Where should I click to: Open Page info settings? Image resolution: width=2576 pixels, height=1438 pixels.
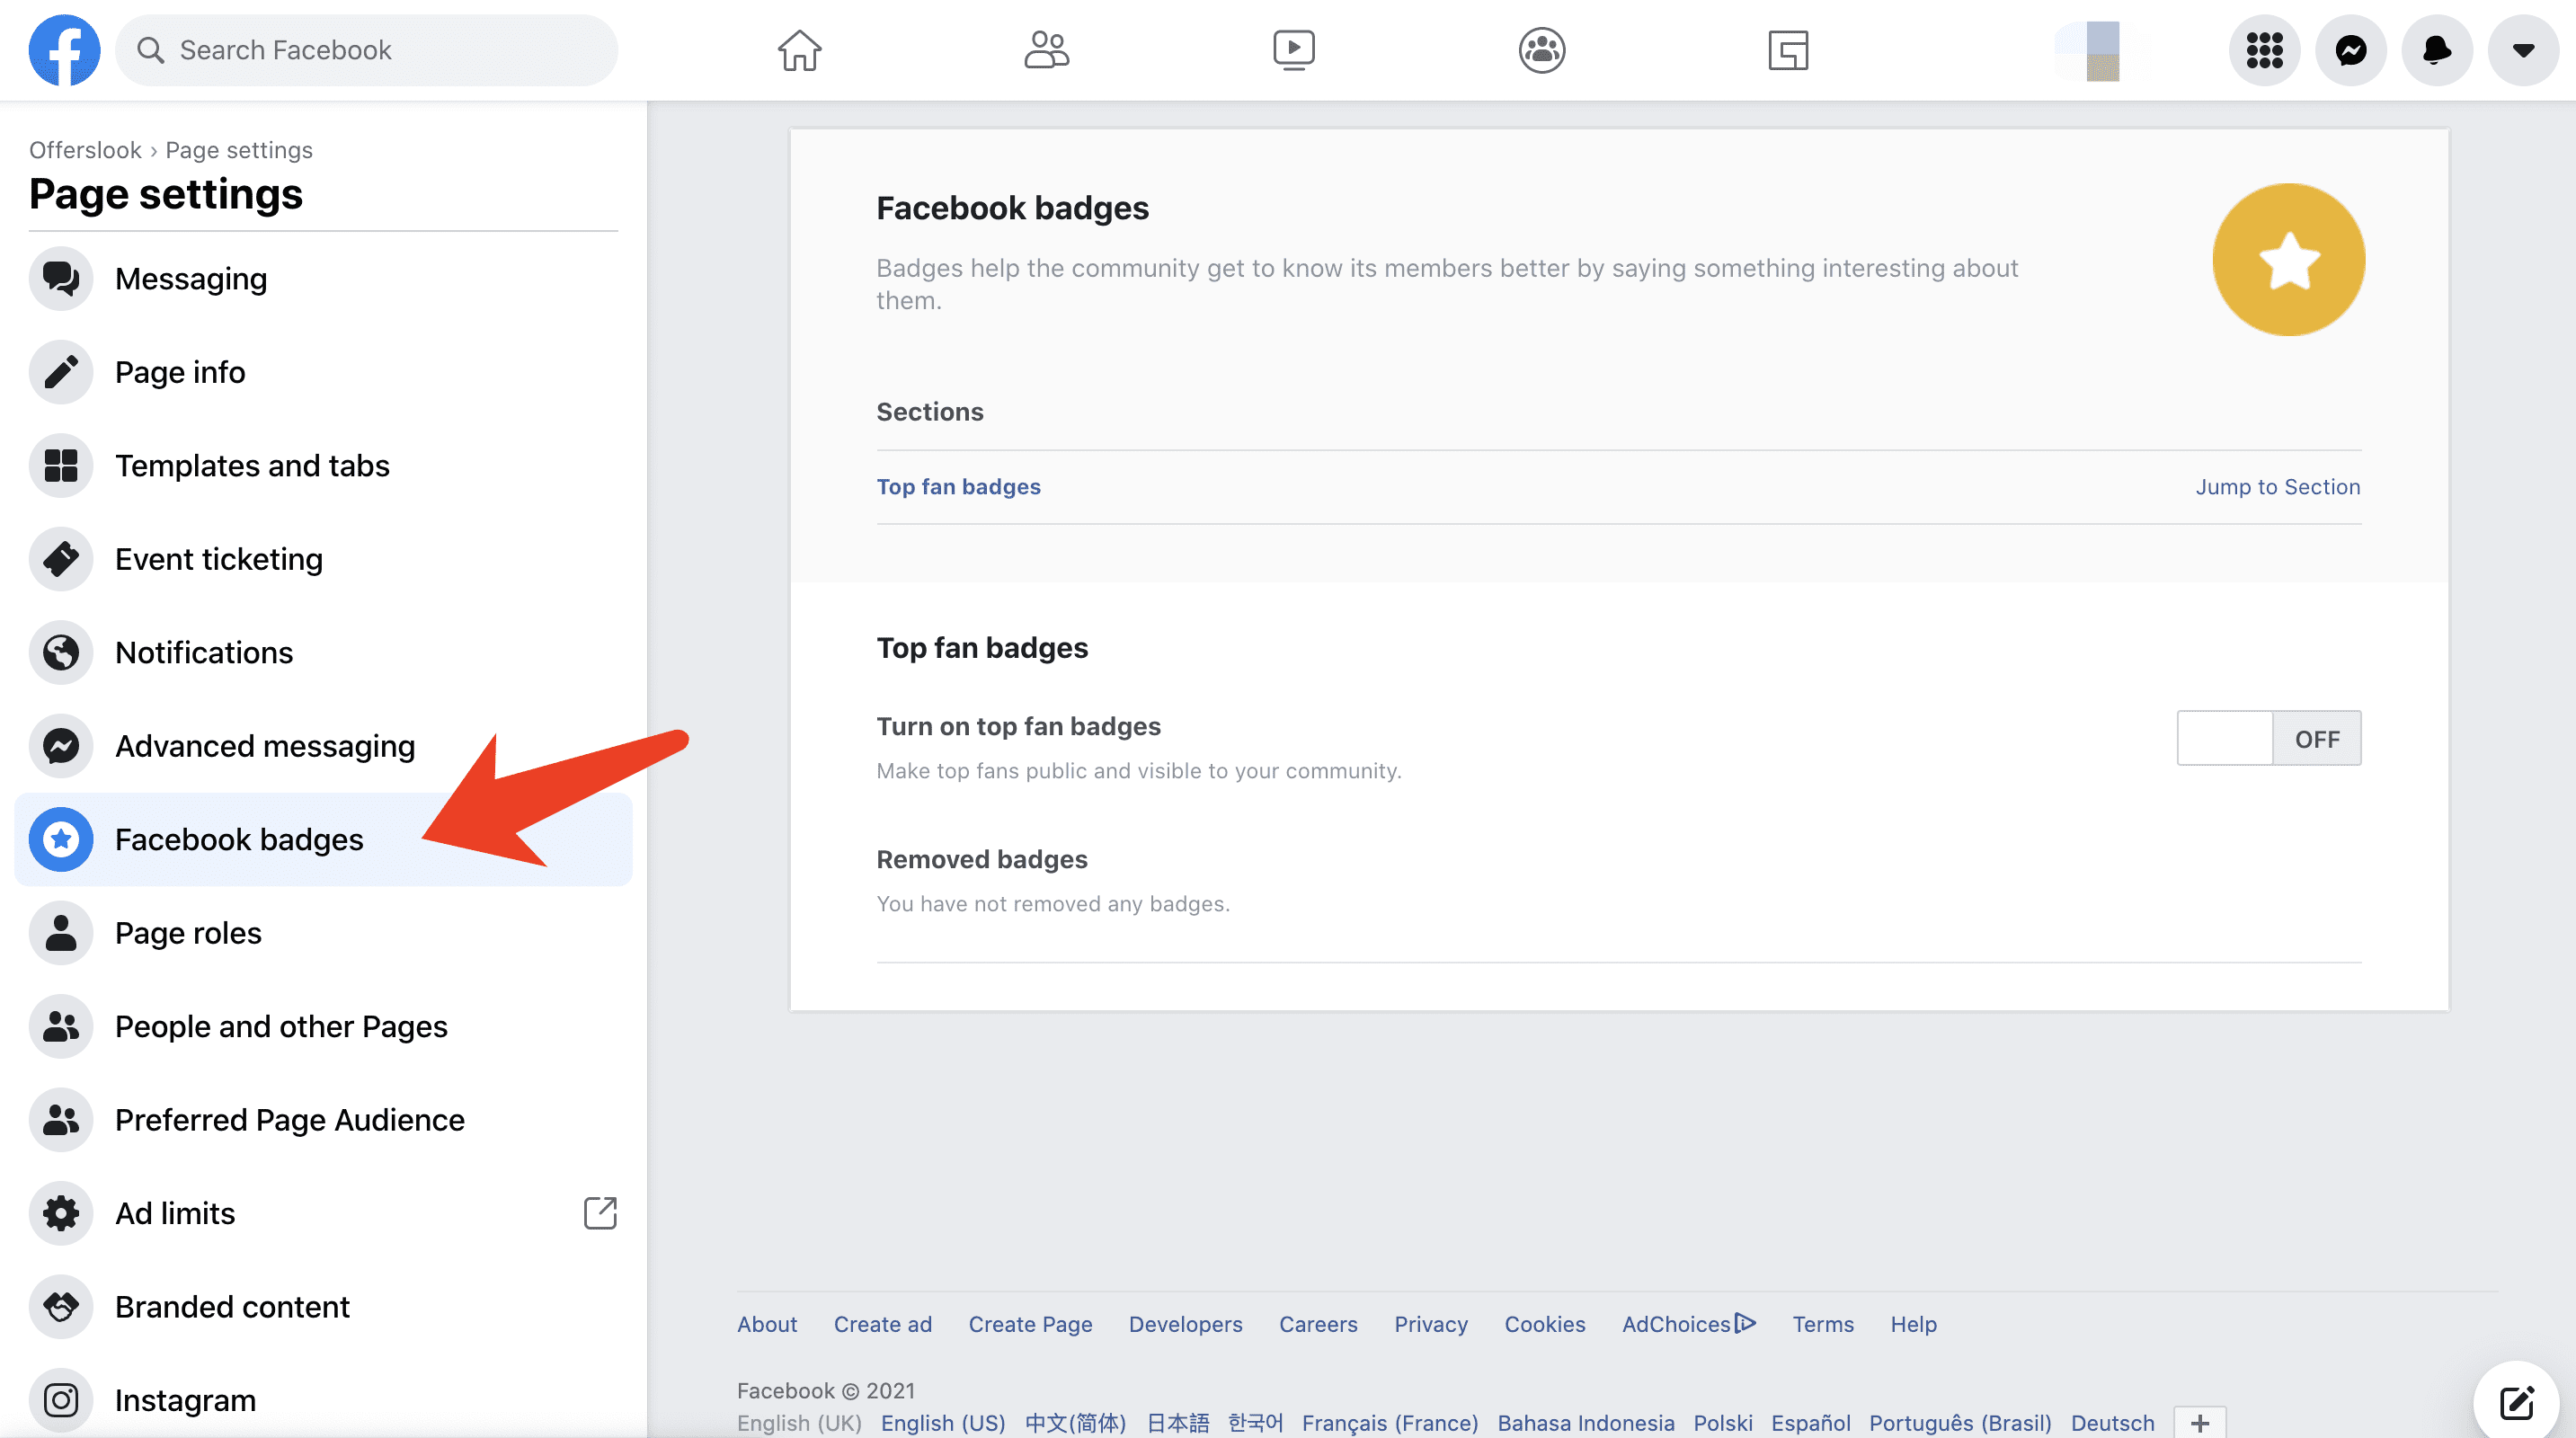tap(179, 371)
